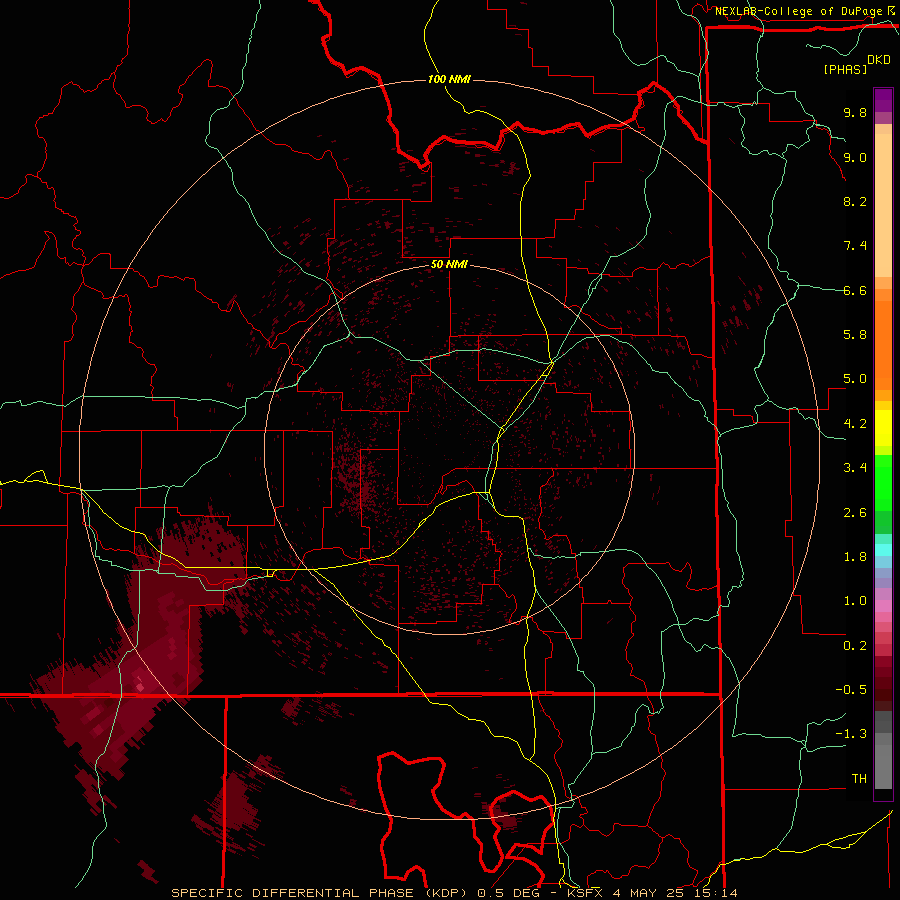Click the 5.0 legend value
Viewport: 900px width, 900px height.
855,379
